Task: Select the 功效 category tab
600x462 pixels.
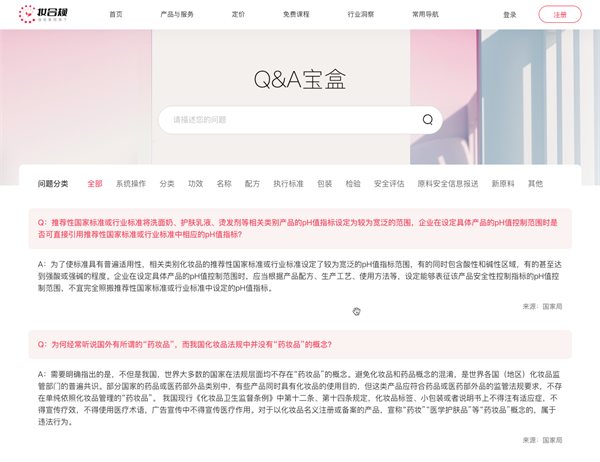Action: (x=195, y=184)
